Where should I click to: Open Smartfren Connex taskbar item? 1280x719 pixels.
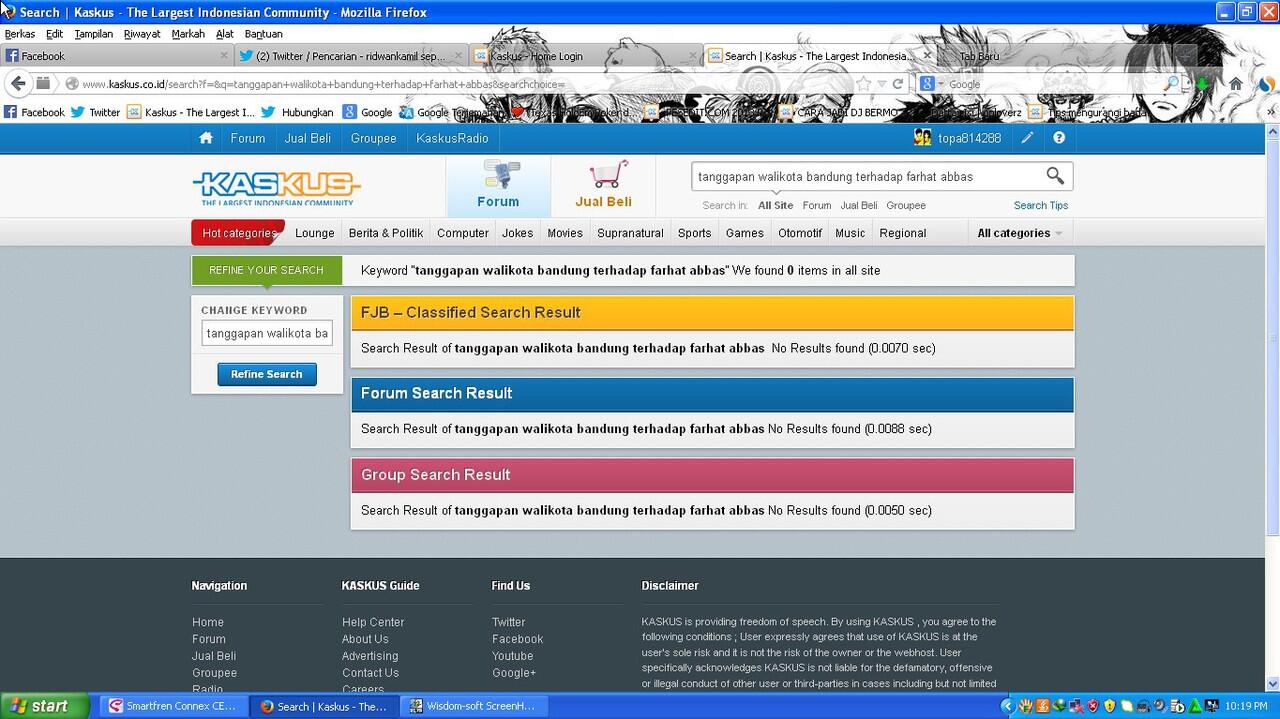point(173,706)
